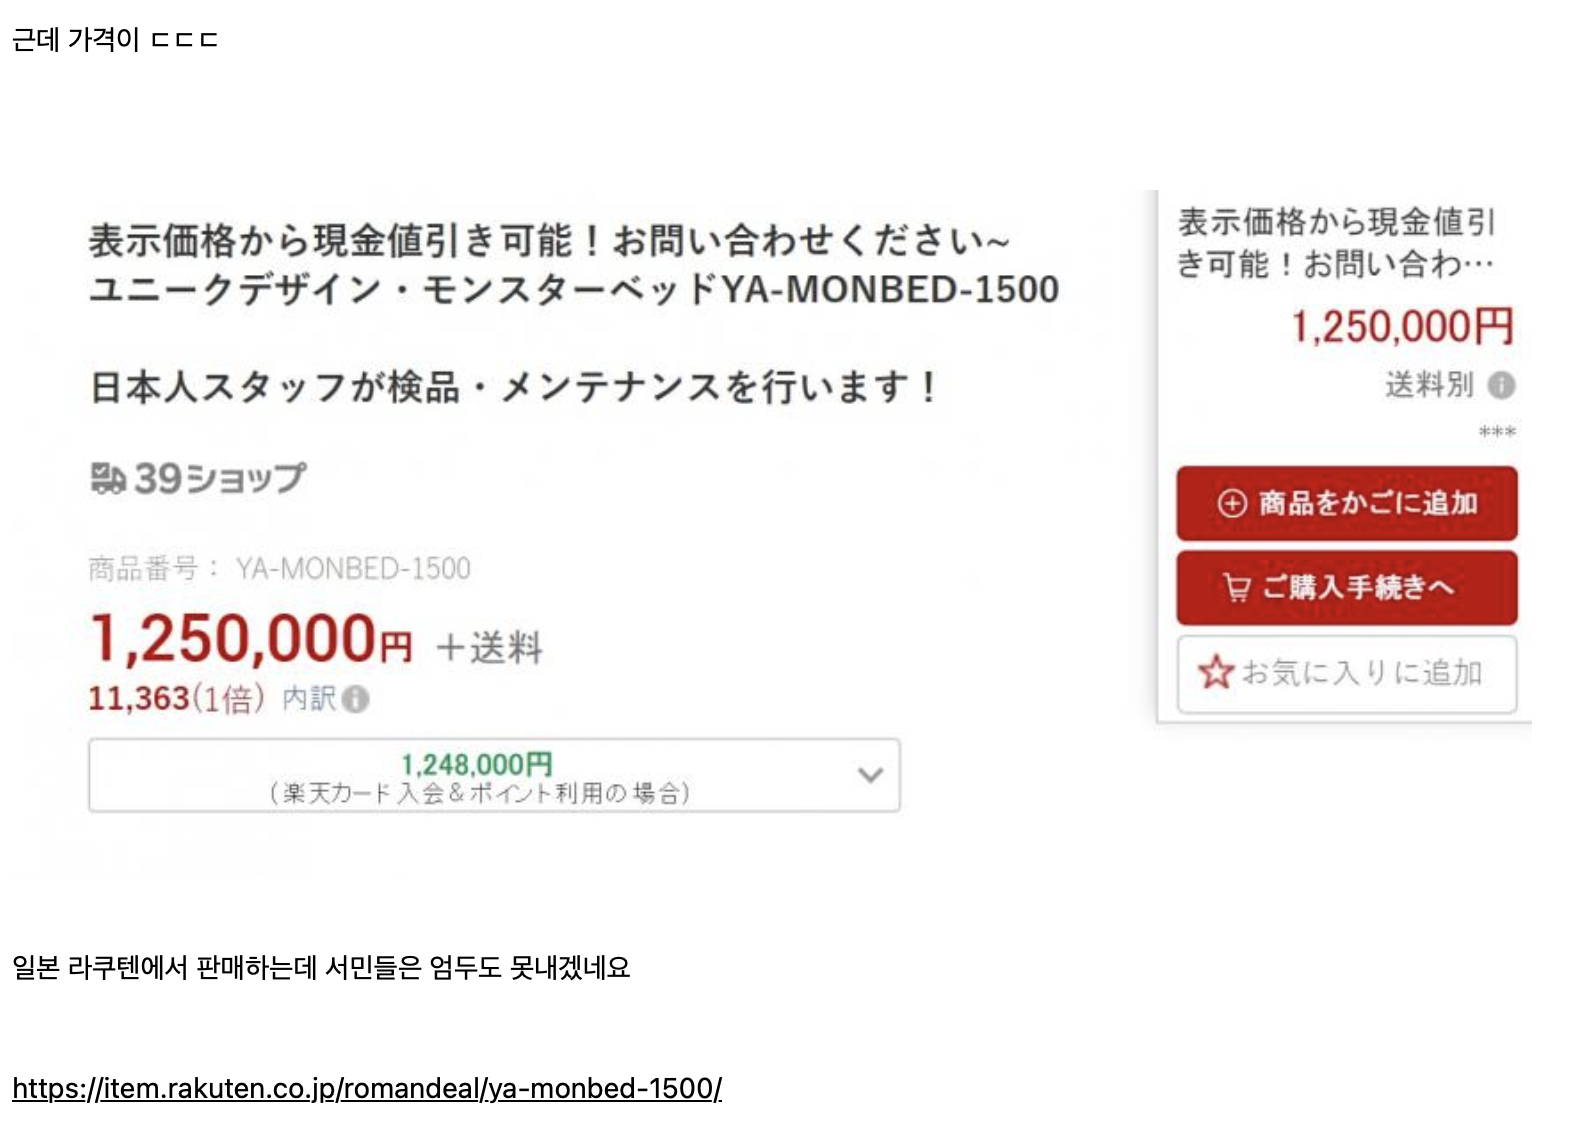This screenshot has height=1126, width=1572.
Task: Expand the 1,248,000円 price chevron
Action: pyautogui.click(x=870, y=775)
